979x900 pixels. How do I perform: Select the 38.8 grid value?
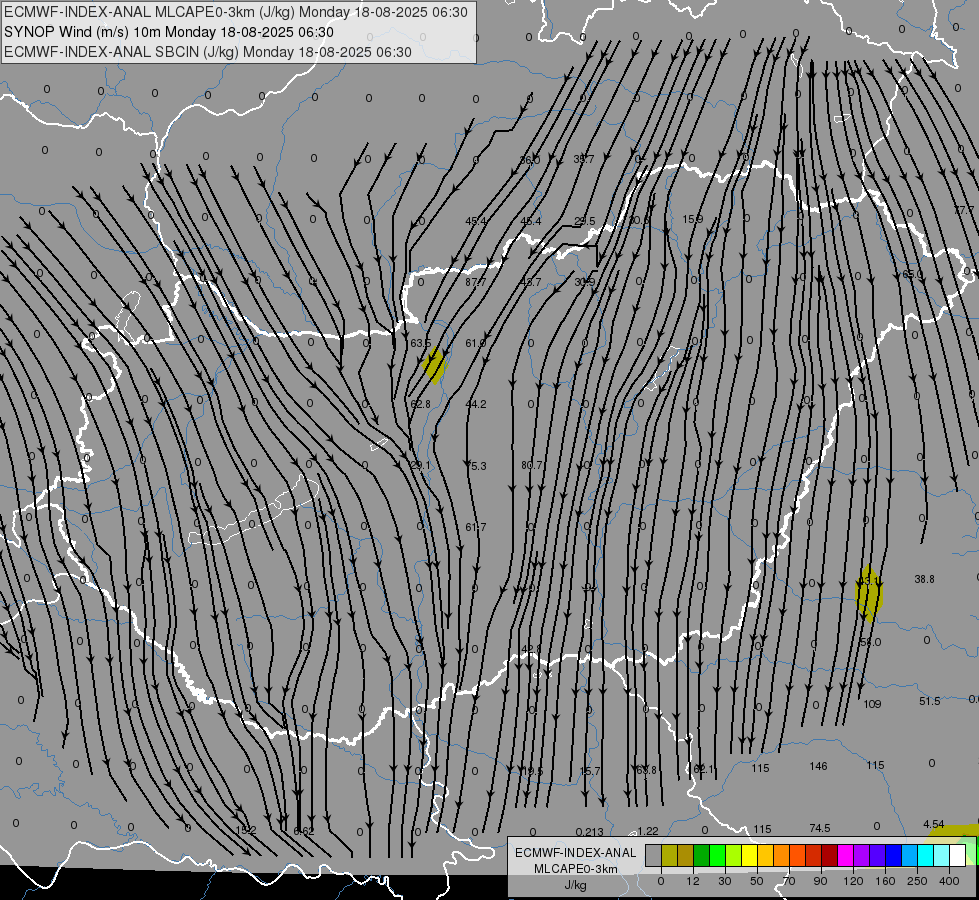(924, 579)
